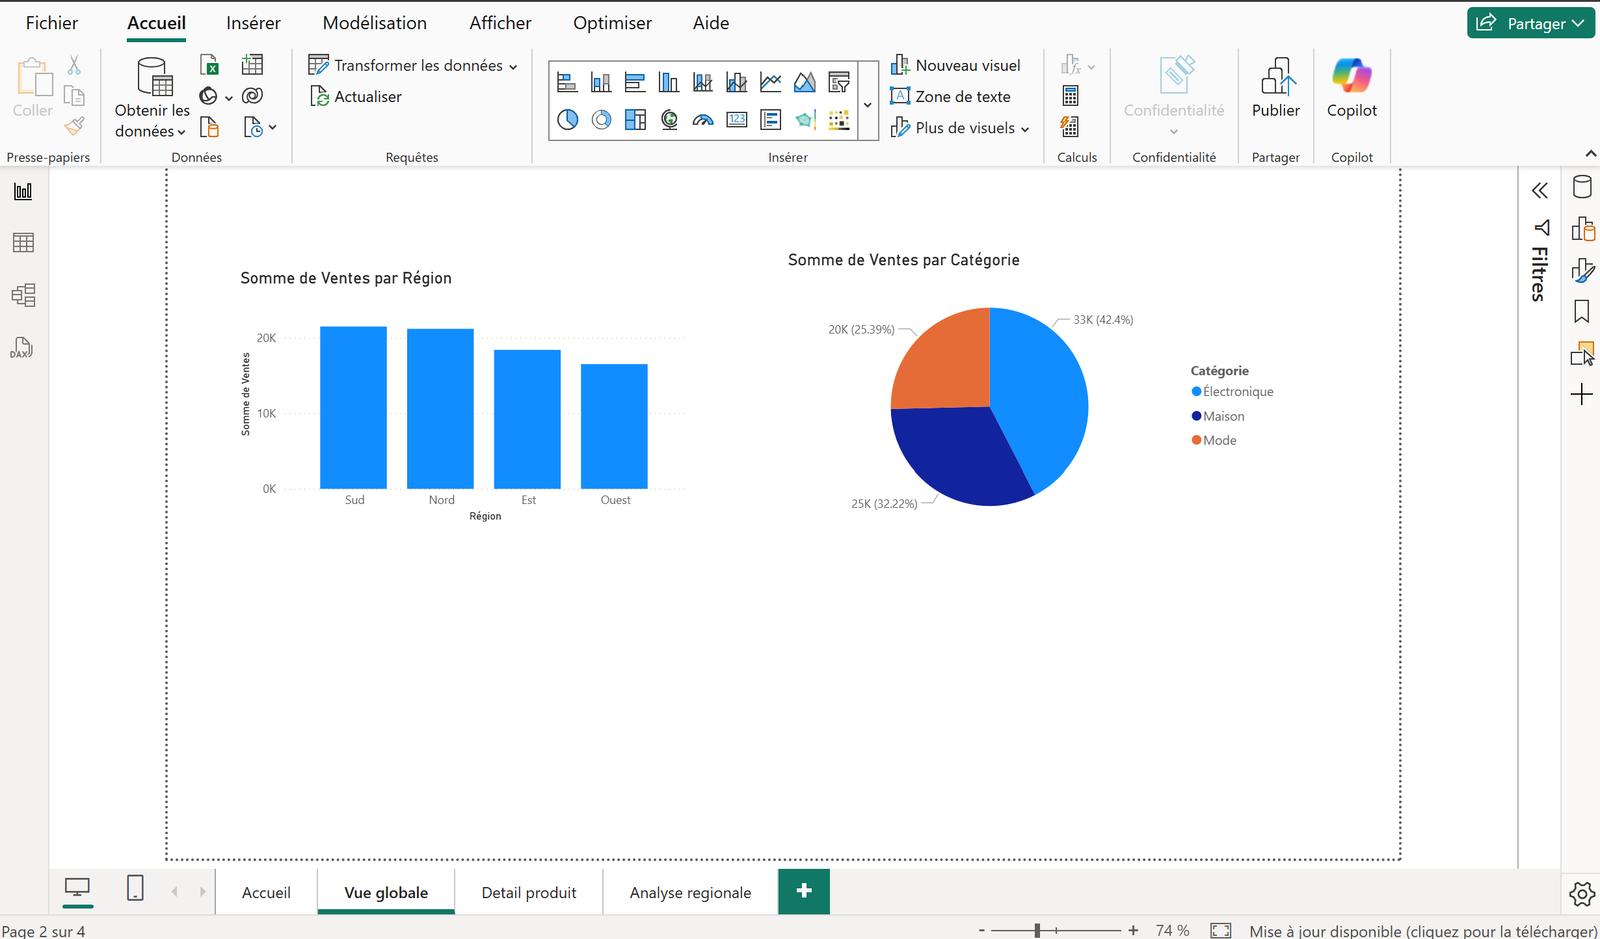1600x939 pixels.
Task: Open the Bookmarks pane icon
Action: coord(1582,312)
